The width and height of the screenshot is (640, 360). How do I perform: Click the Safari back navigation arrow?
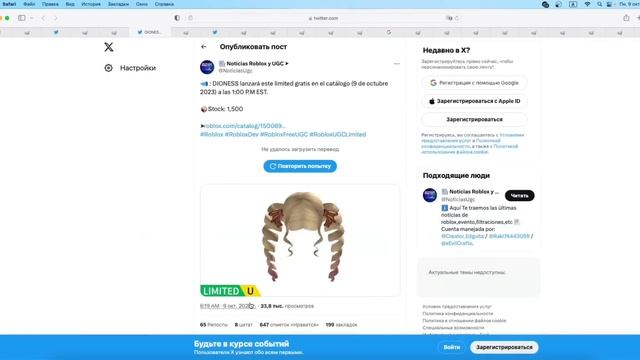pyautogui.click(x=43, y=18)
